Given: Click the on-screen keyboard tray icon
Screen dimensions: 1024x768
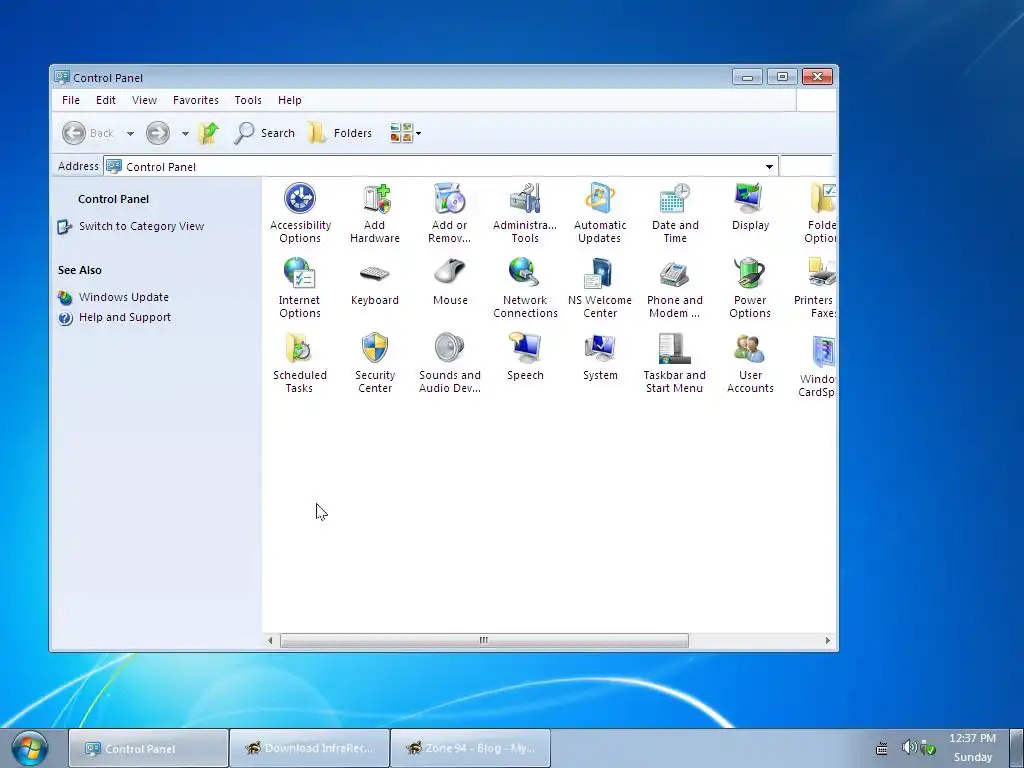Looking at the screenshot, I should (881, 748).
